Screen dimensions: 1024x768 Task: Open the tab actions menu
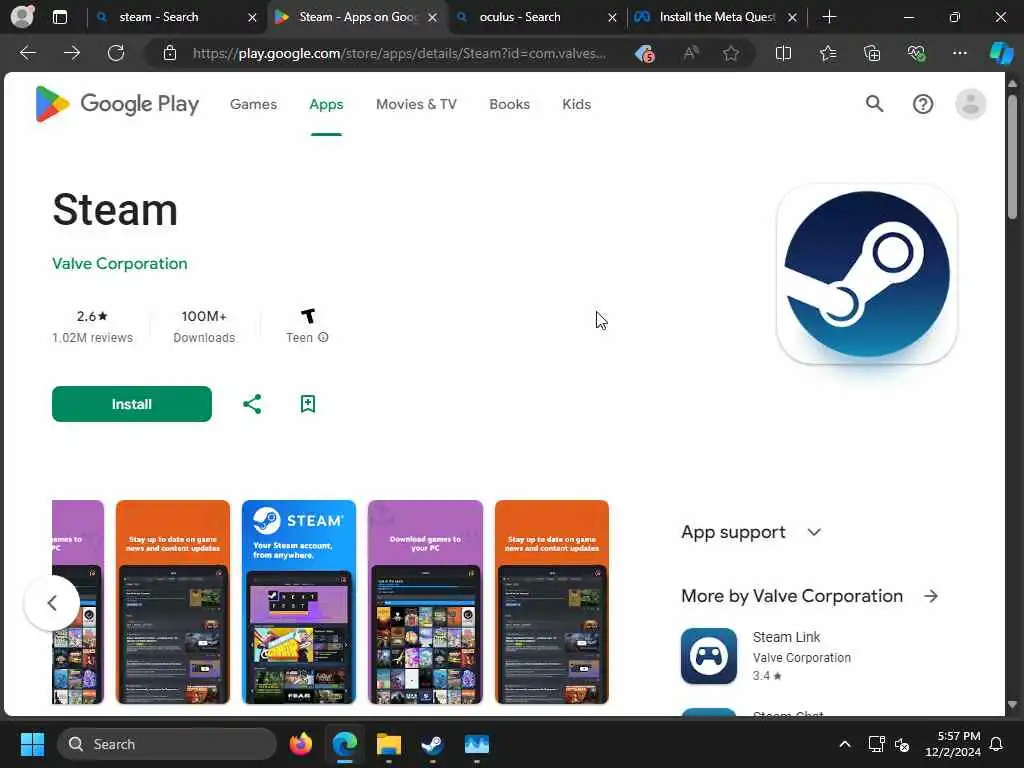click(x=59, y=17)
